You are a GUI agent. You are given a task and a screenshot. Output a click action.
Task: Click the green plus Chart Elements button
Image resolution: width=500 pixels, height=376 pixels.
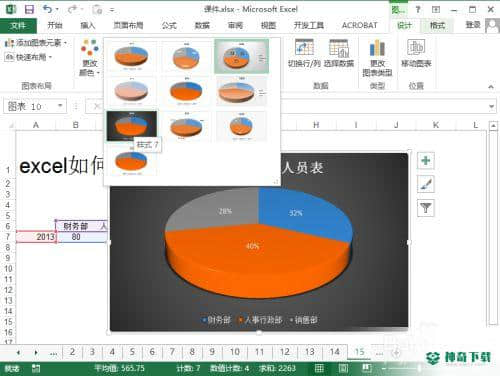point(426,161)
